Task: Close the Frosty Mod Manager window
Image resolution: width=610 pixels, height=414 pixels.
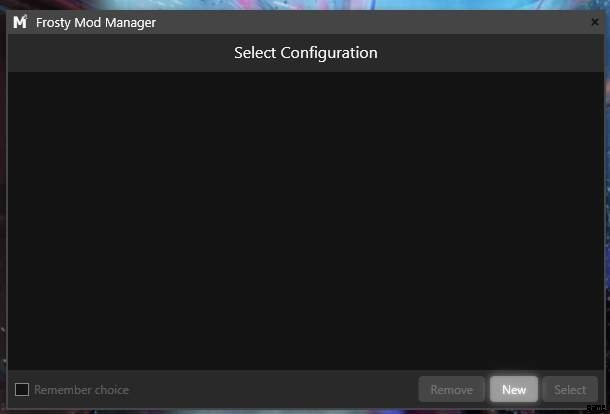Action: click(x=594, y=22)
